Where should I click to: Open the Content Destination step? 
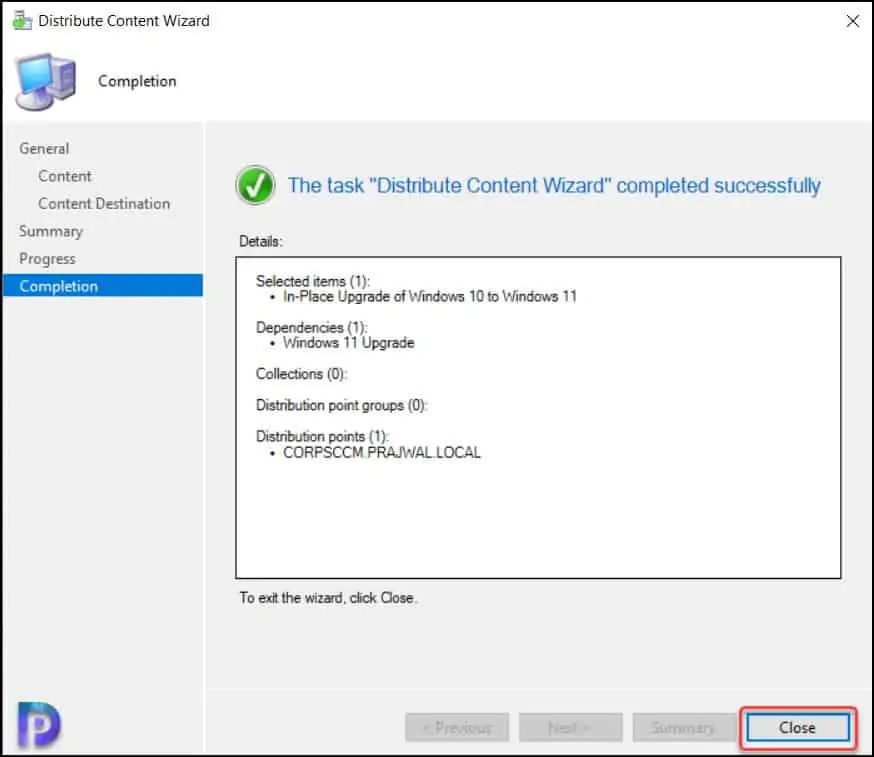(104, 203)
